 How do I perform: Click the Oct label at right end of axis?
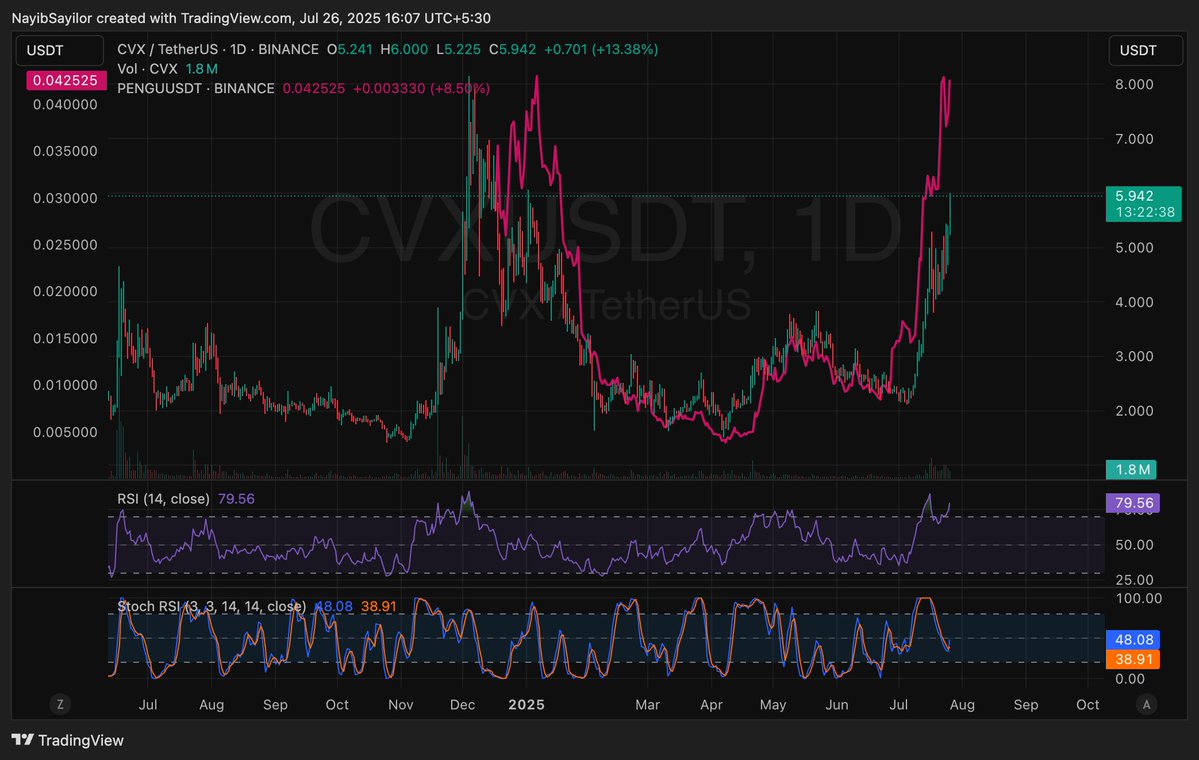pos(1087,704)
